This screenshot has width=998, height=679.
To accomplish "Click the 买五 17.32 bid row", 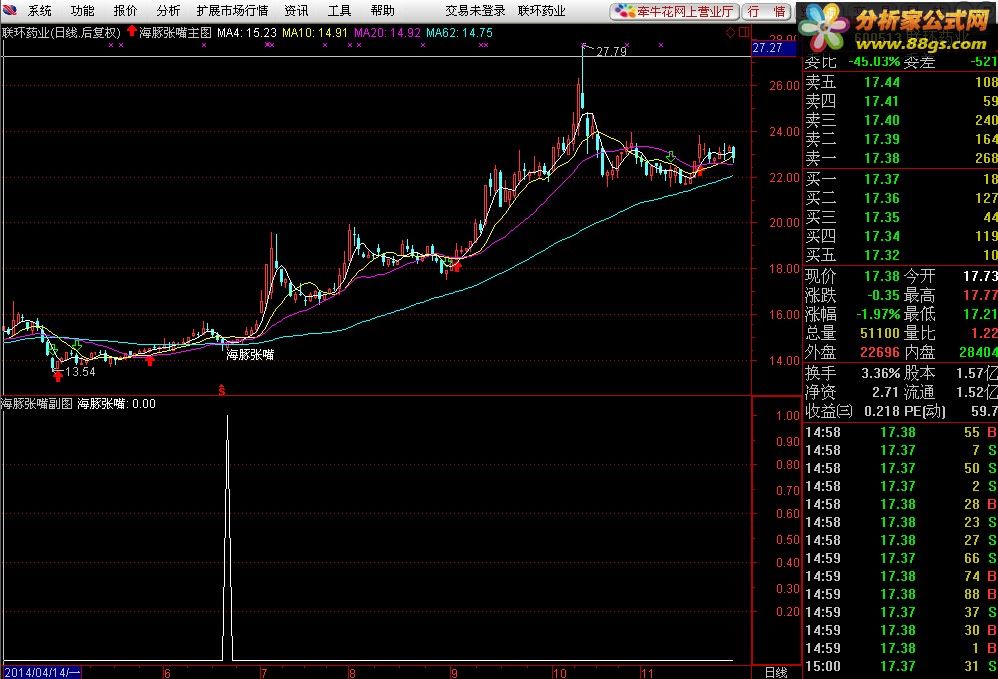I will (901, 256).
